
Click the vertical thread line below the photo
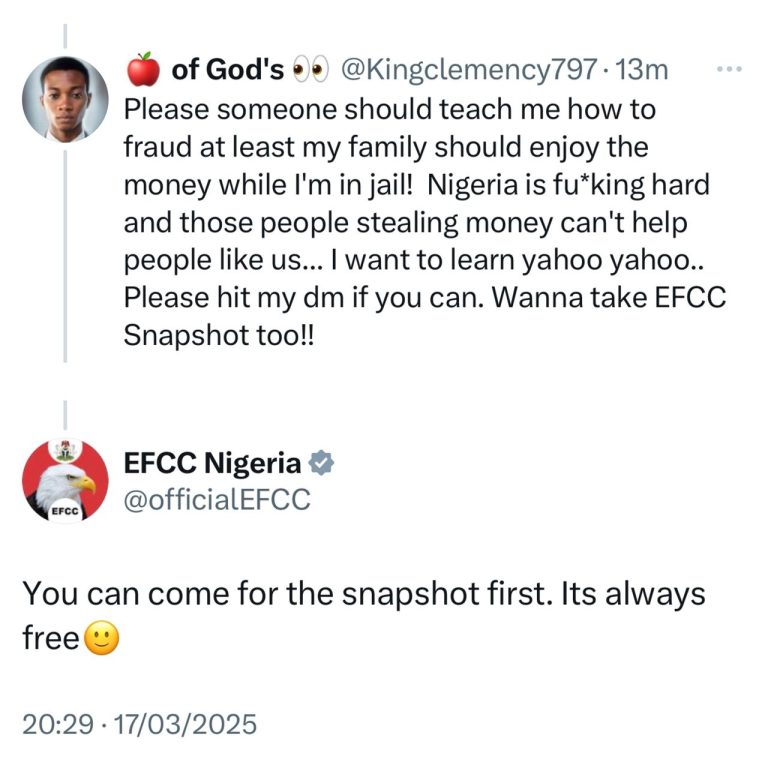coord(66,250)
